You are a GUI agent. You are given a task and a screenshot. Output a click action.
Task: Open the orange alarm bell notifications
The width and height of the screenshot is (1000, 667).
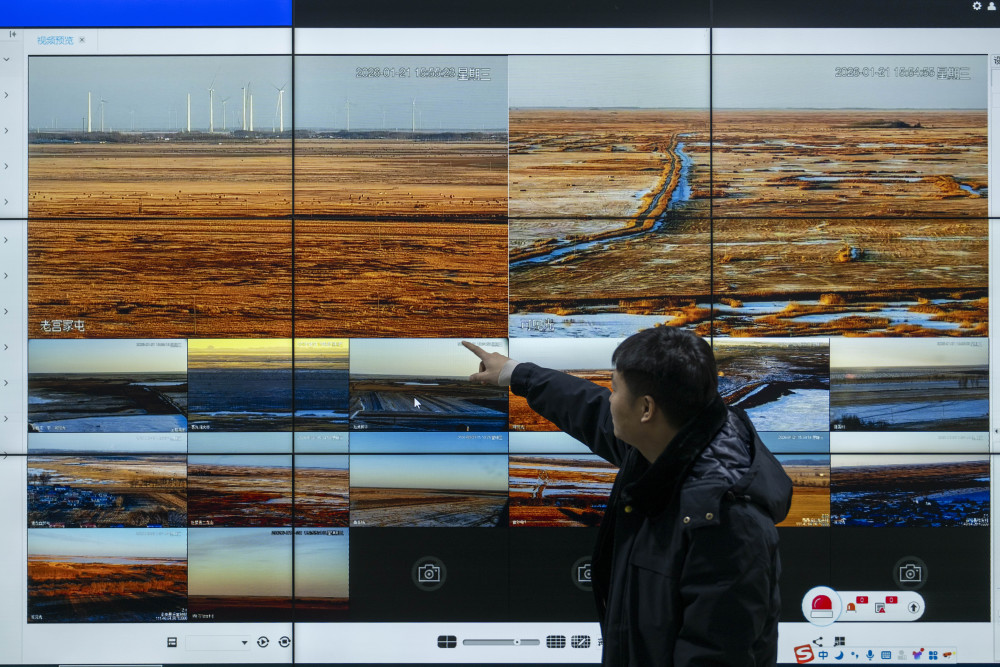[851, 606]
